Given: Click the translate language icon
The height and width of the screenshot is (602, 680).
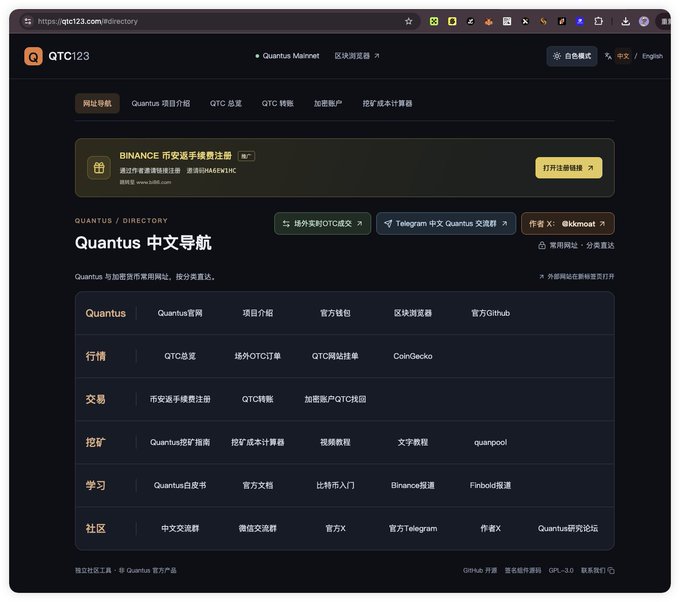Looking at the screenshot, I should pos(608,56).
